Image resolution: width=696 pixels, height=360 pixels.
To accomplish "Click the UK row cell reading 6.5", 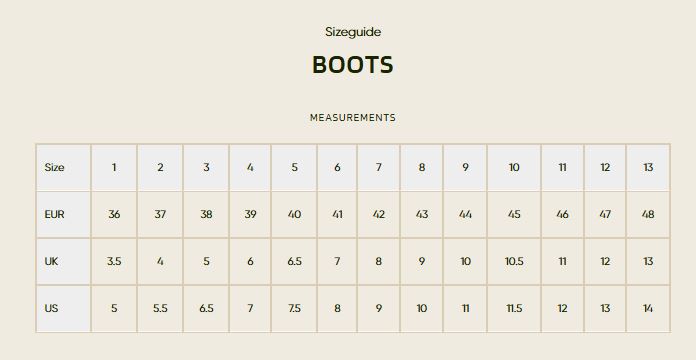I will click(x=294, y=261).
